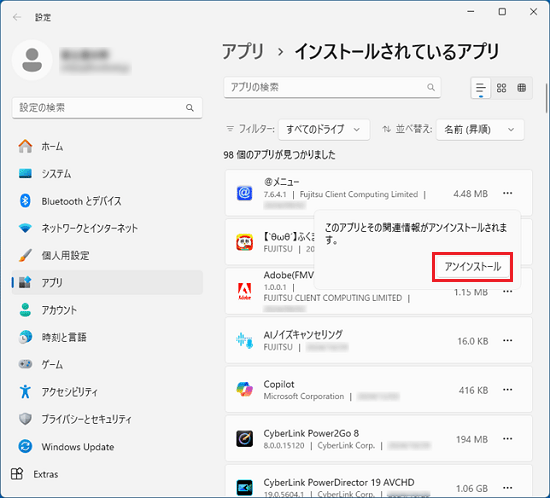Image resolution: width=550 pixels, height=498 pixels.
Task: Select アプリ in the sidebar
Action: [107, 282]
